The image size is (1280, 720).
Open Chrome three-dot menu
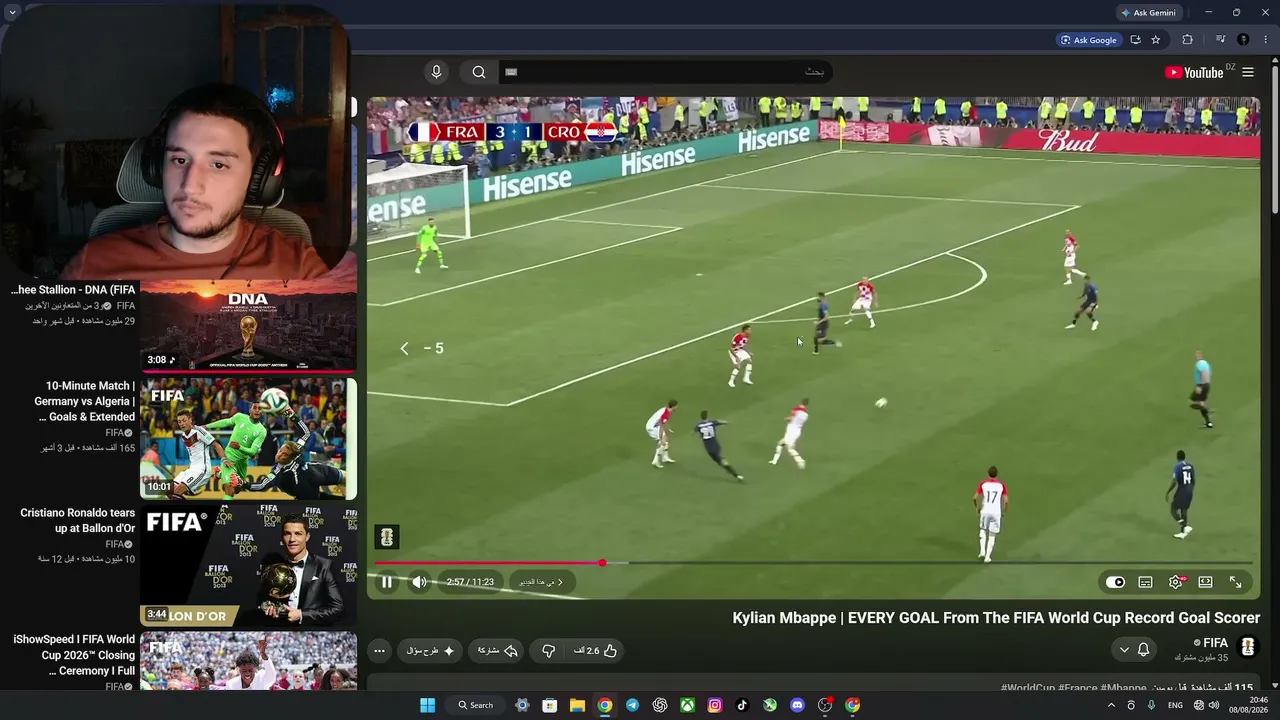pos(1266,40)
